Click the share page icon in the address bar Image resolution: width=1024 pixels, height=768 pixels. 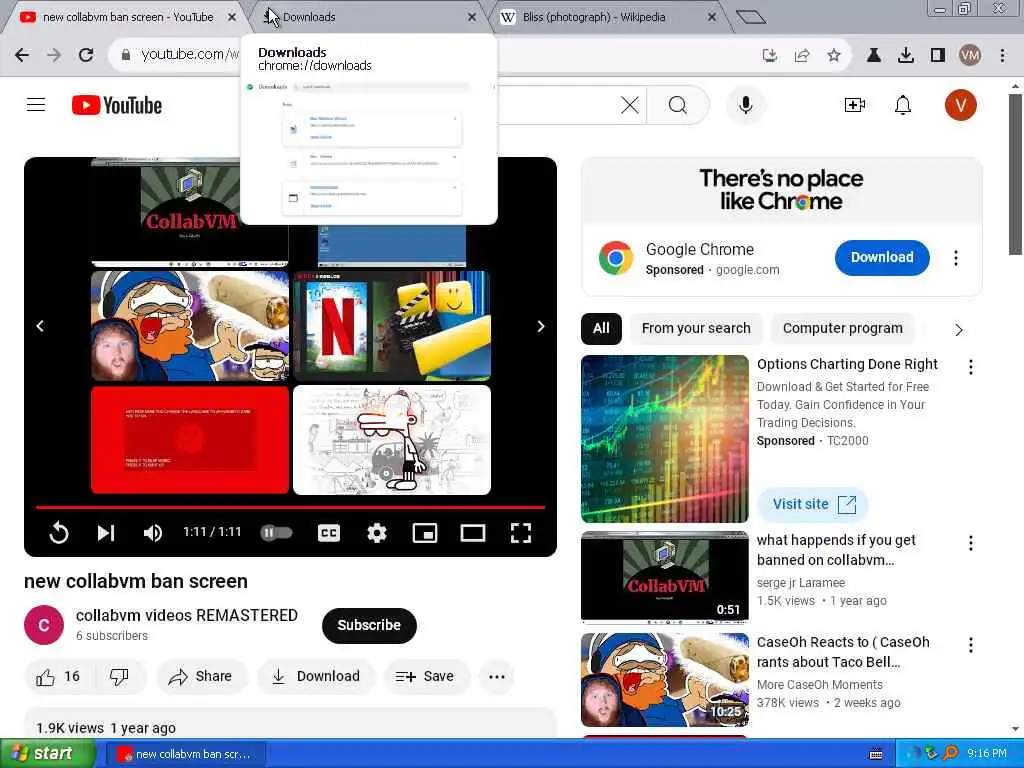802,56
